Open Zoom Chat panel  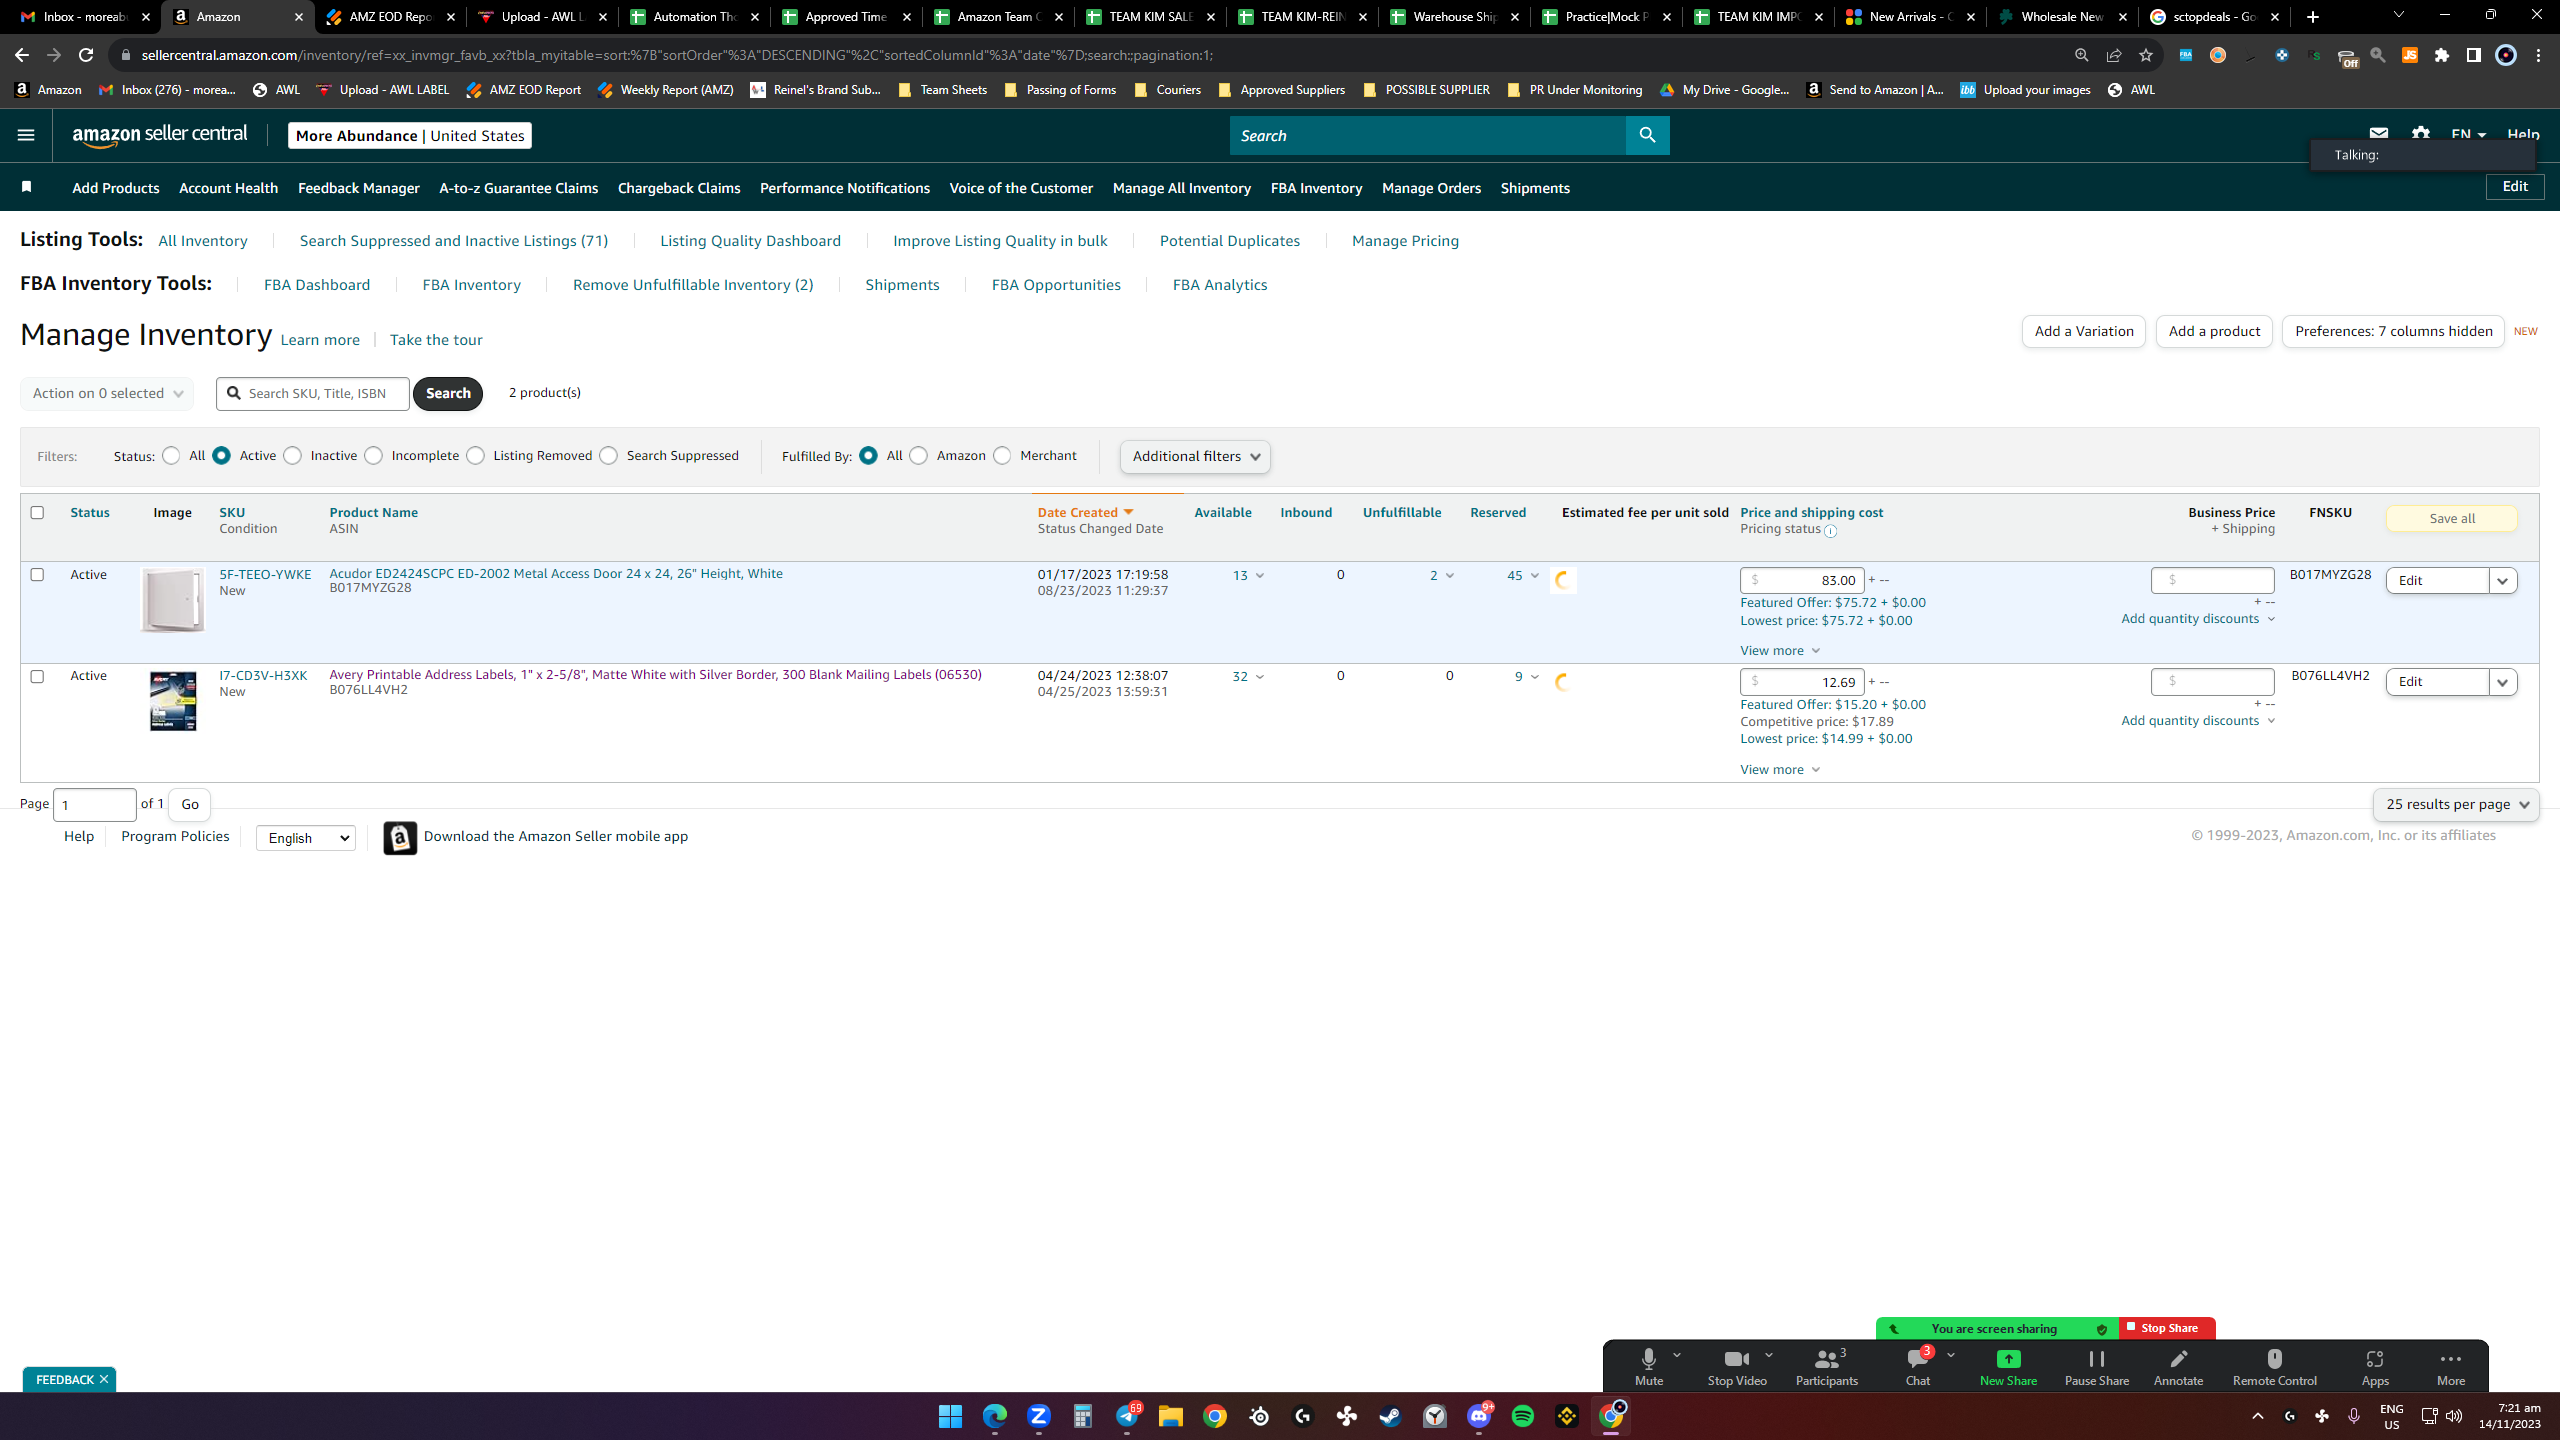1917,1365
